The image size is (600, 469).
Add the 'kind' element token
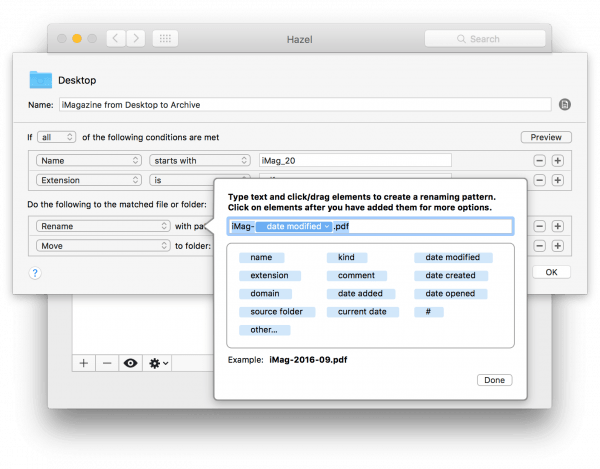347,257
